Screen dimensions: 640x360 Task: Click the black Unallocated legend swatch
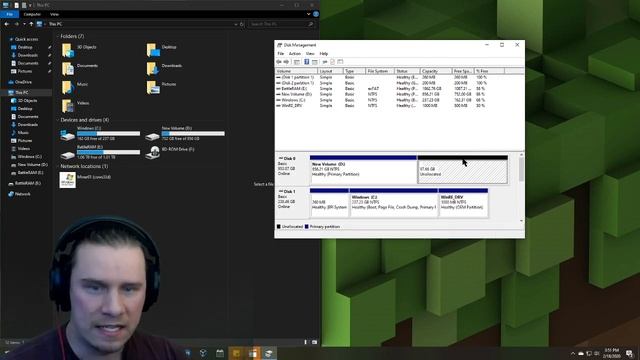tap(279, 227)
